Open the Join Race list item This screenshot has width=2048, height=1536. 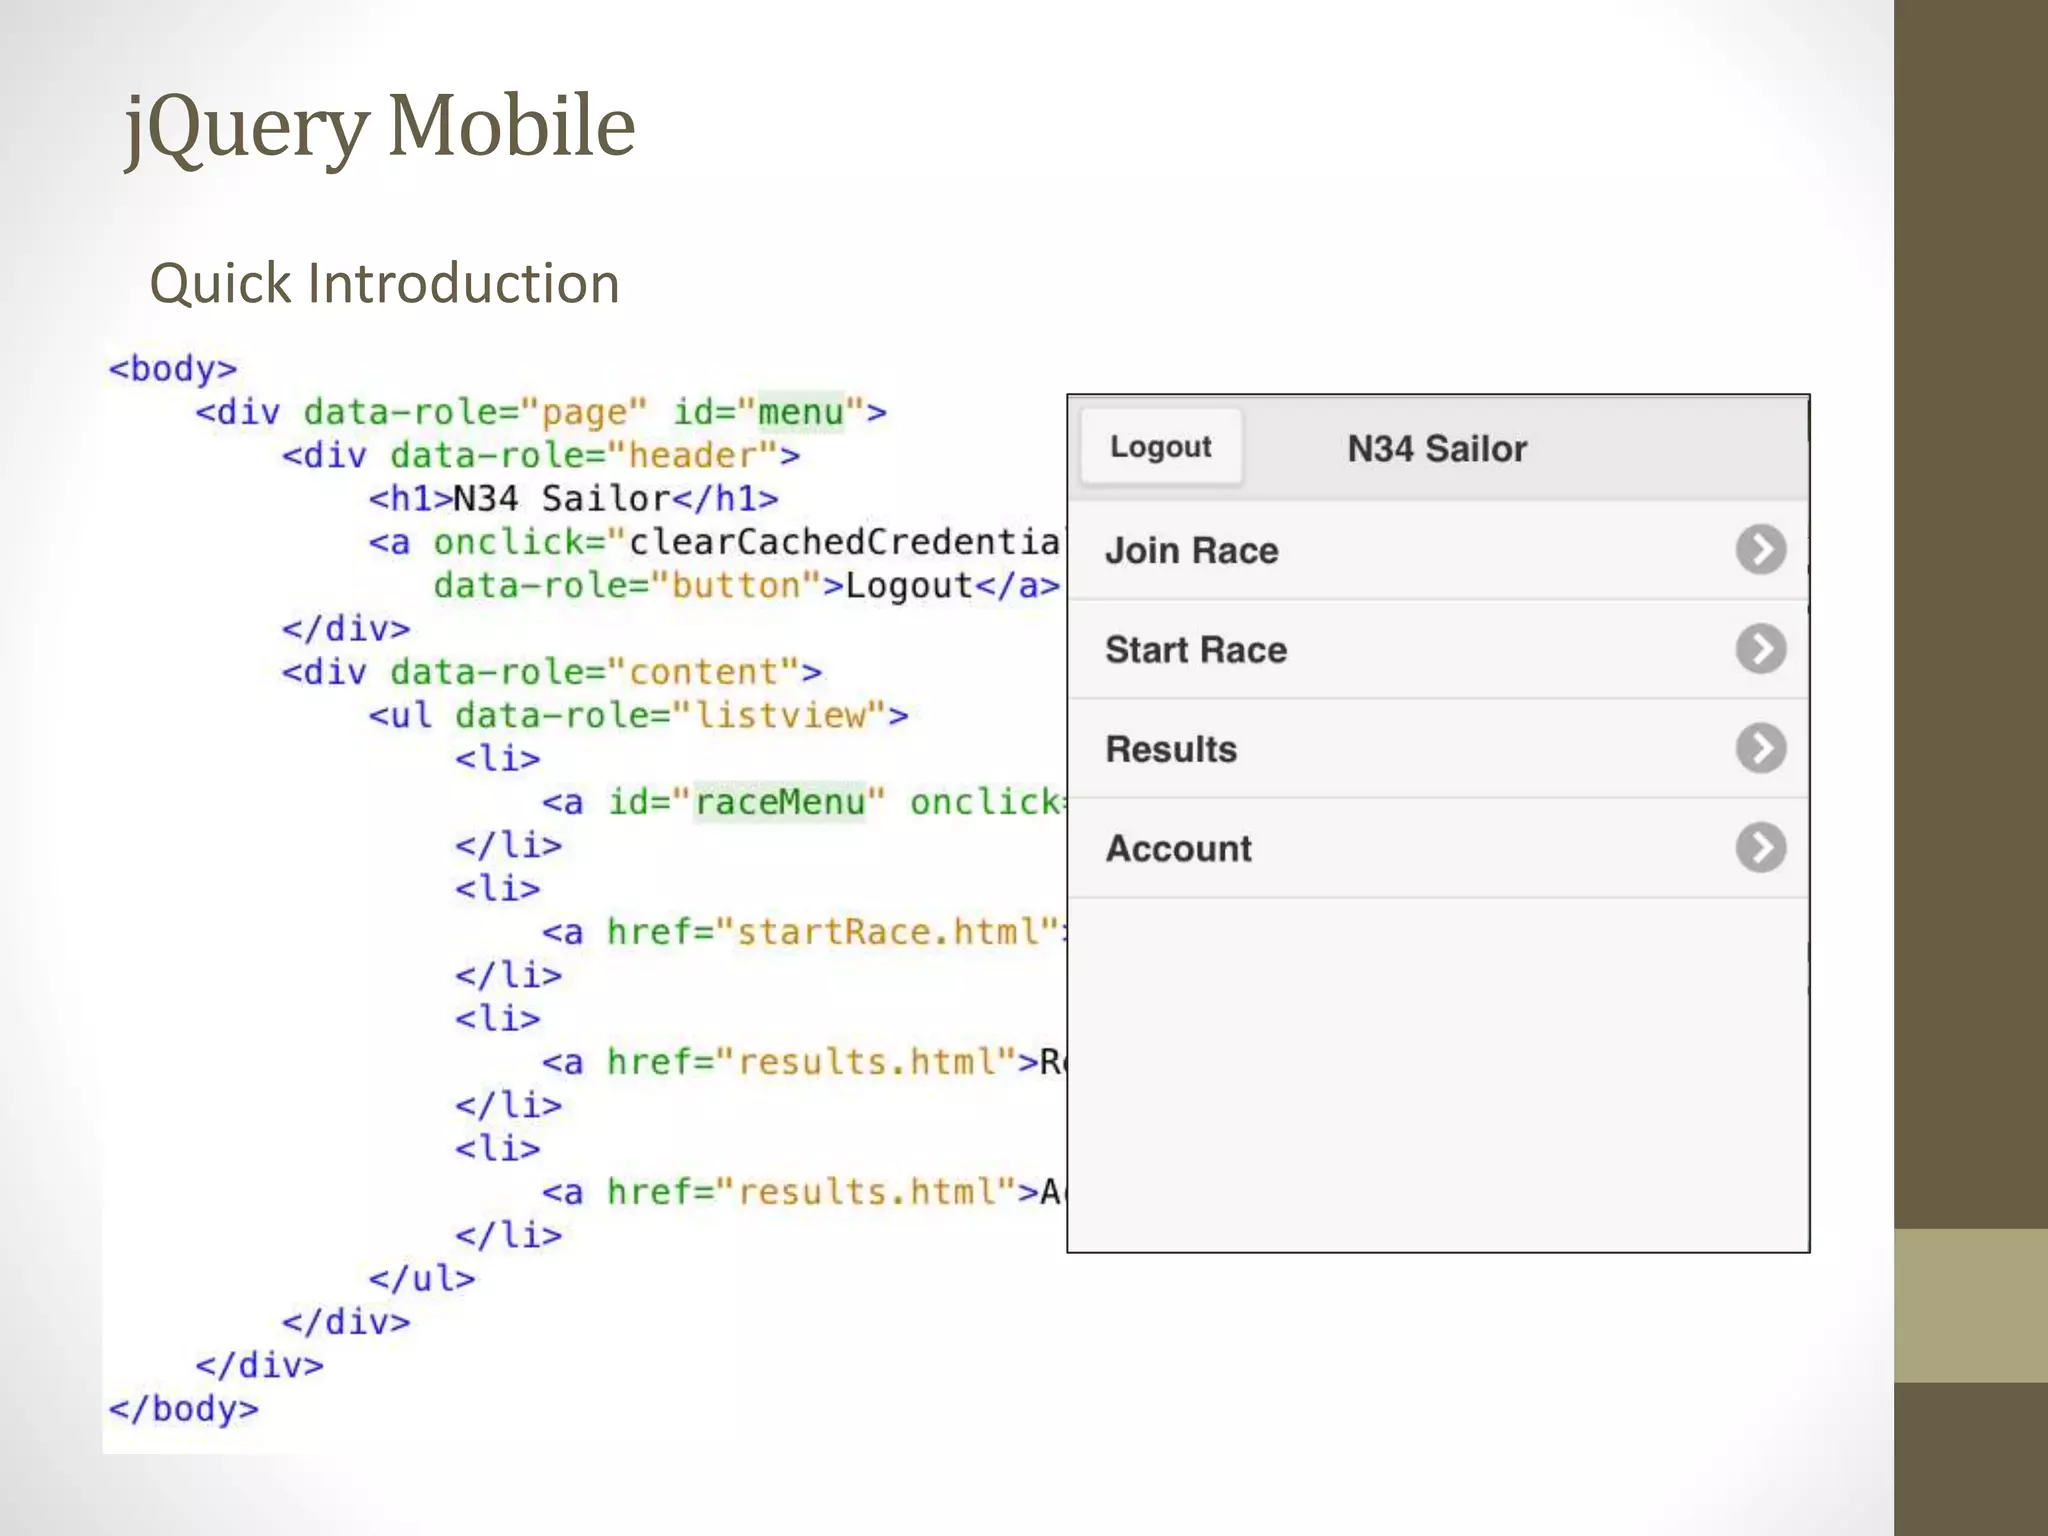click(x=1438, y=550)
